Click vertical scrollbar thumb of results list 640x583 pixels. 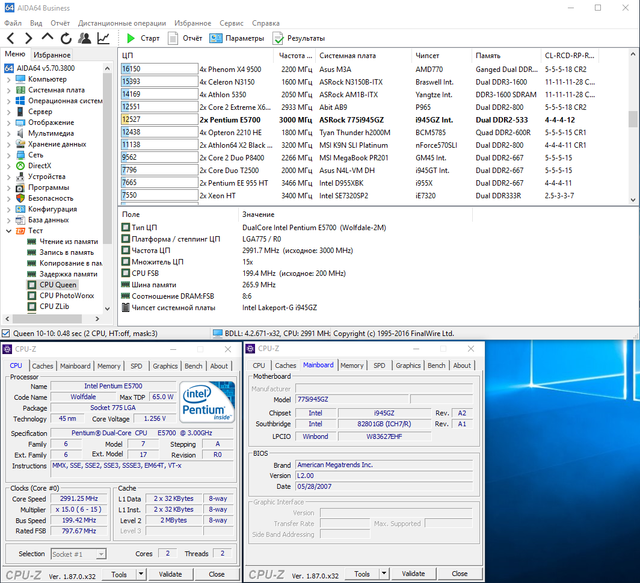click(633, 119)
